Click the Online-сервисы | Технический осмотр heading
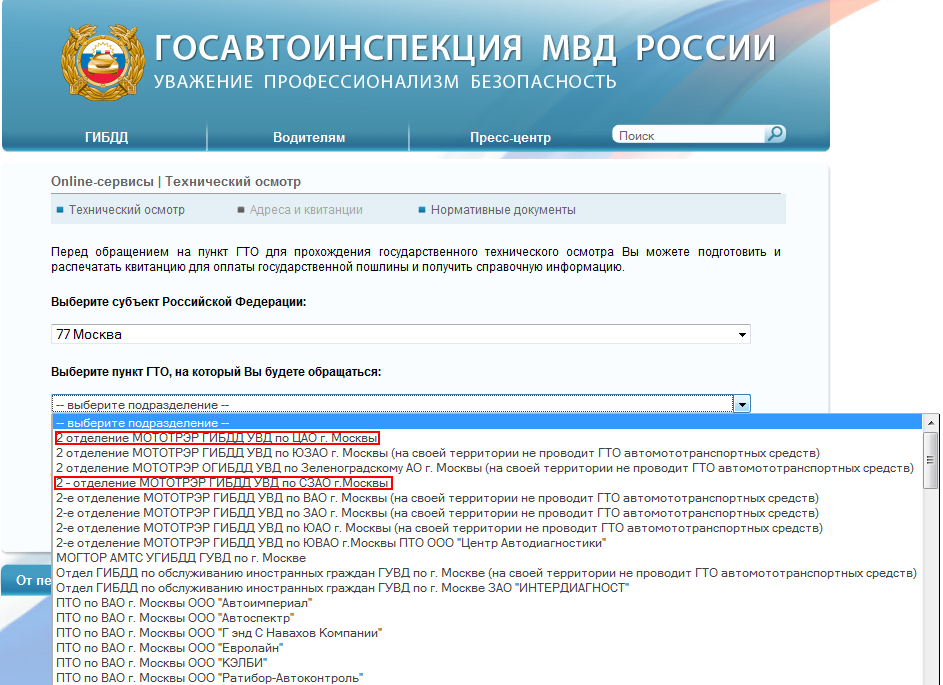This screenshot has width=943, height=685. click(176, 182)
